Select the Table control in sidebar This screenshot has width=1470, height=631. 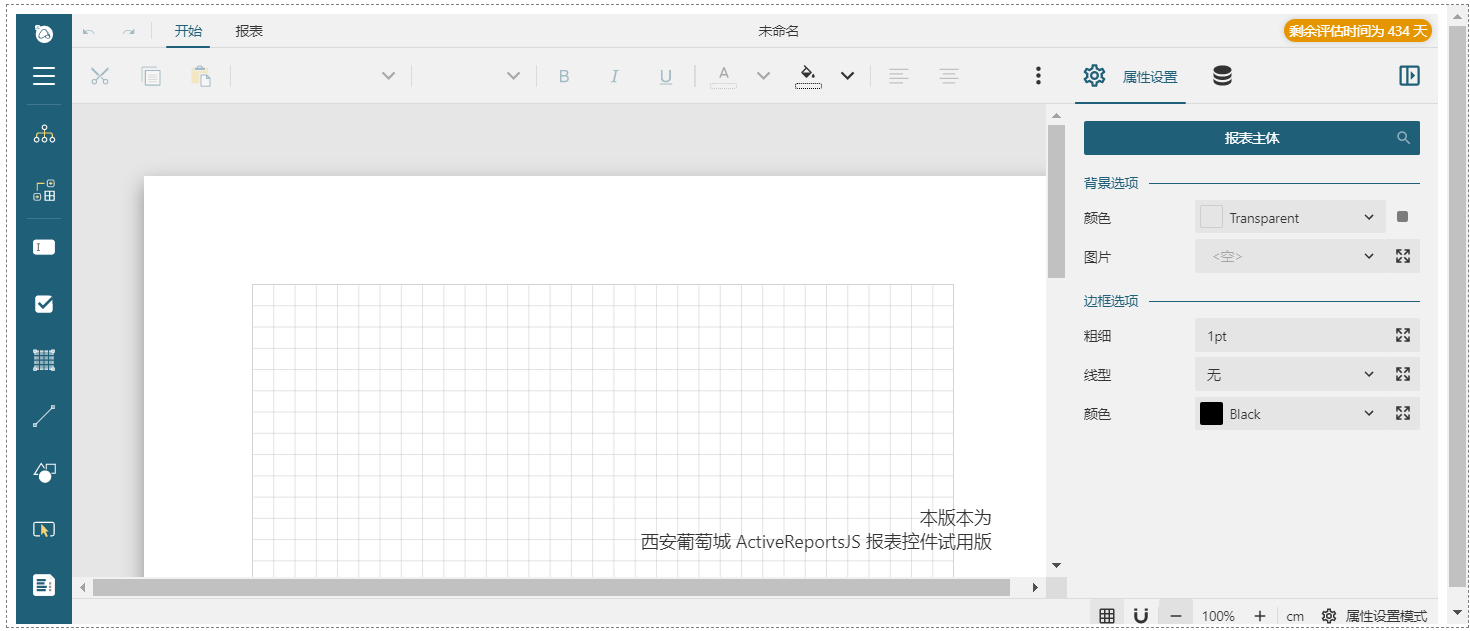[44, 360]
